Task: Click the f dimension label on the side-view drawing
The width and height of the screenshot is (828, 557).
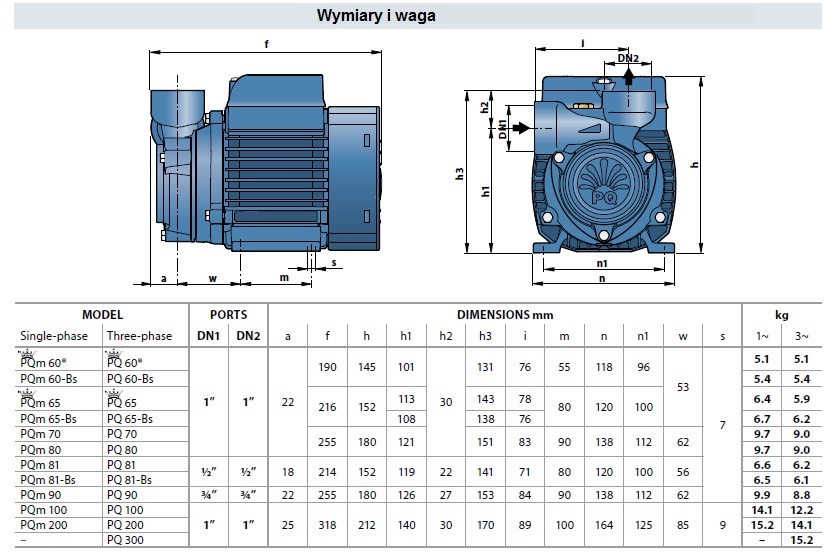Action: point(266,45)
